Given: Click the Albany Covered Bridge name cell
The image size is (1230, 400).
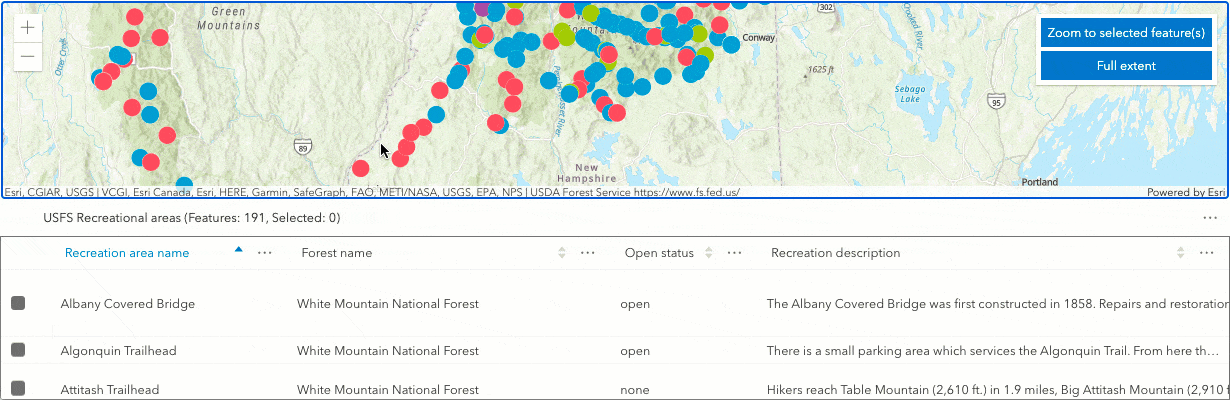Looking at the screenshot, I should pos(128,303).
